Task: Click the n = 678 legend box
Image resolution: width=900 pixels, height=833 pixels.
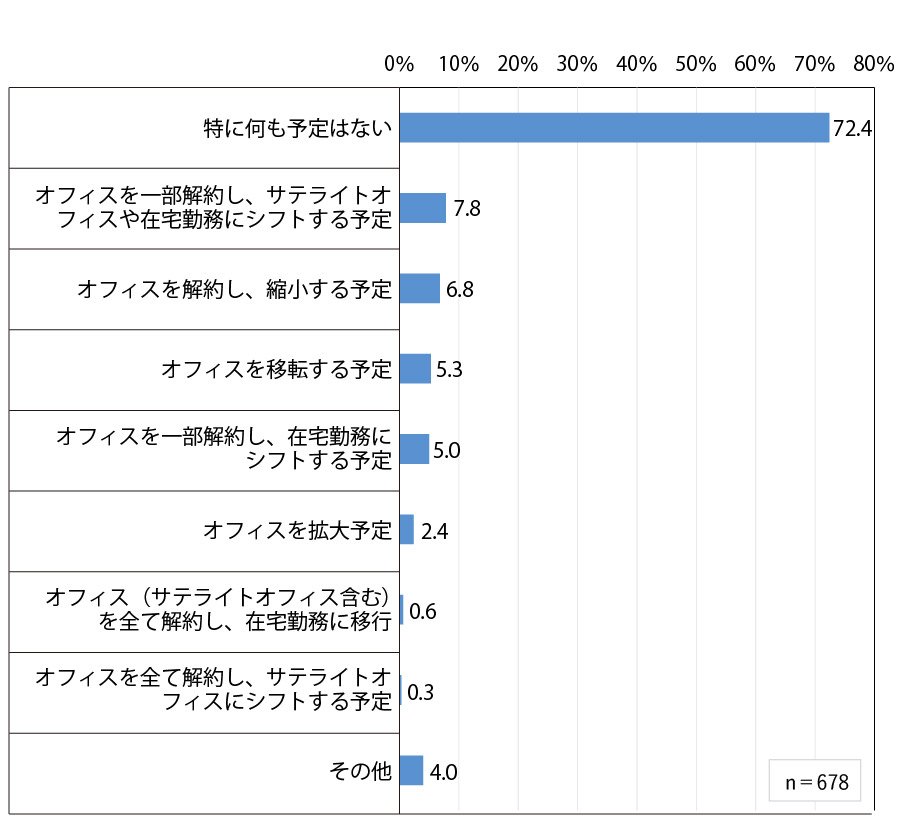Action: pyautogui.click(x=815, y=781)
